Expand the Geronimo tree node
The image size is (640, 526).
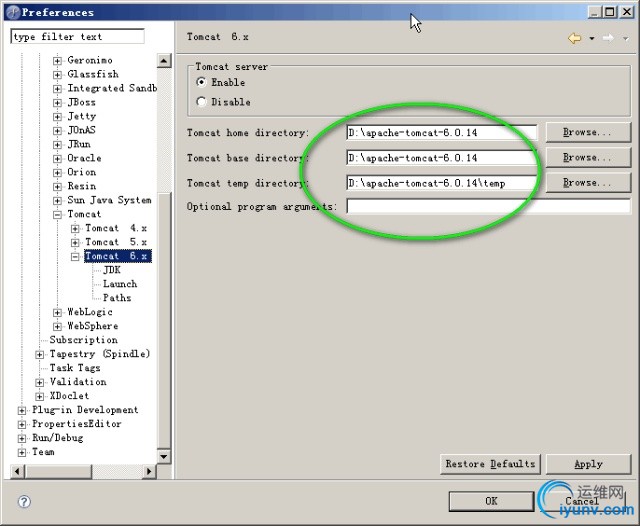[x=58, y=61]
